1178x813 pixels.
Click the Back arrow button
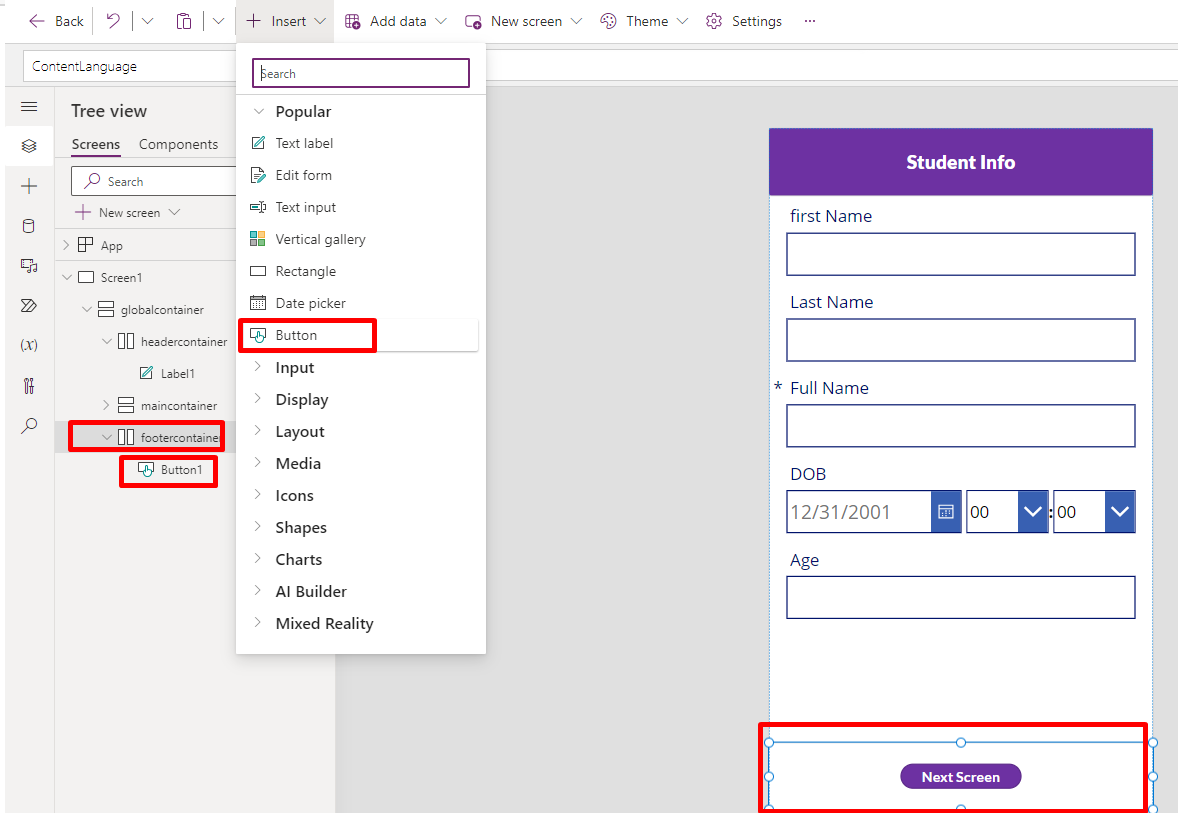[x=56, y=21]
